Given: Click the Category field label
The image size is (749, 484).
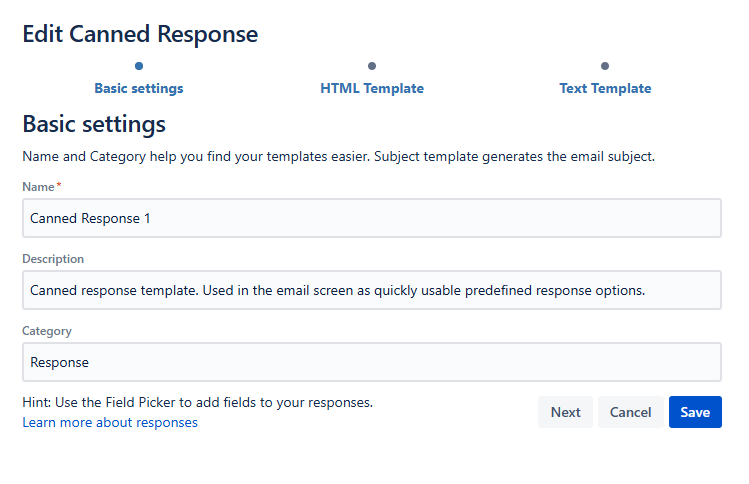Looking at the screenshot, I should (x=47, y=331).
